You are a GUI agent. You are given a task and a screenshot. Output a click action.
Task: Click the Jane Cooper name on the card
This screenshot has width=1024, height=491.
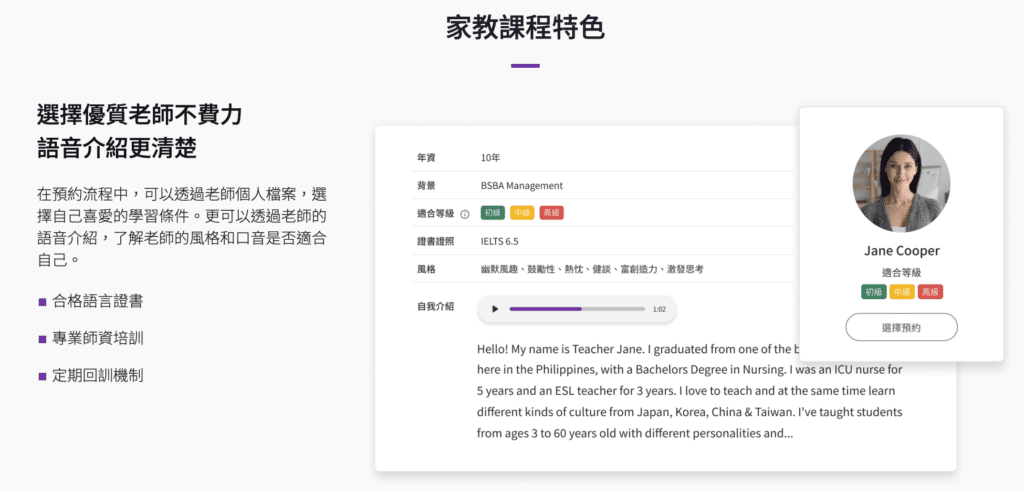click(x=901, y=251)
